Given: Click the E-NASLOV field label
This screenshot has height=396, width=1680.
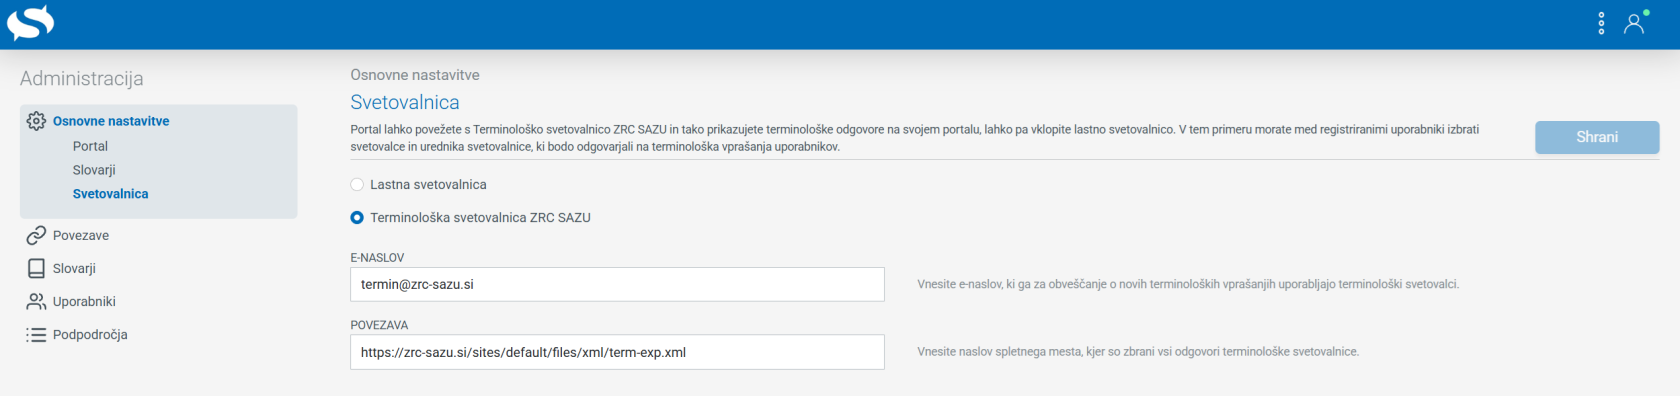Looking at the screenshot, I should 377,257.
